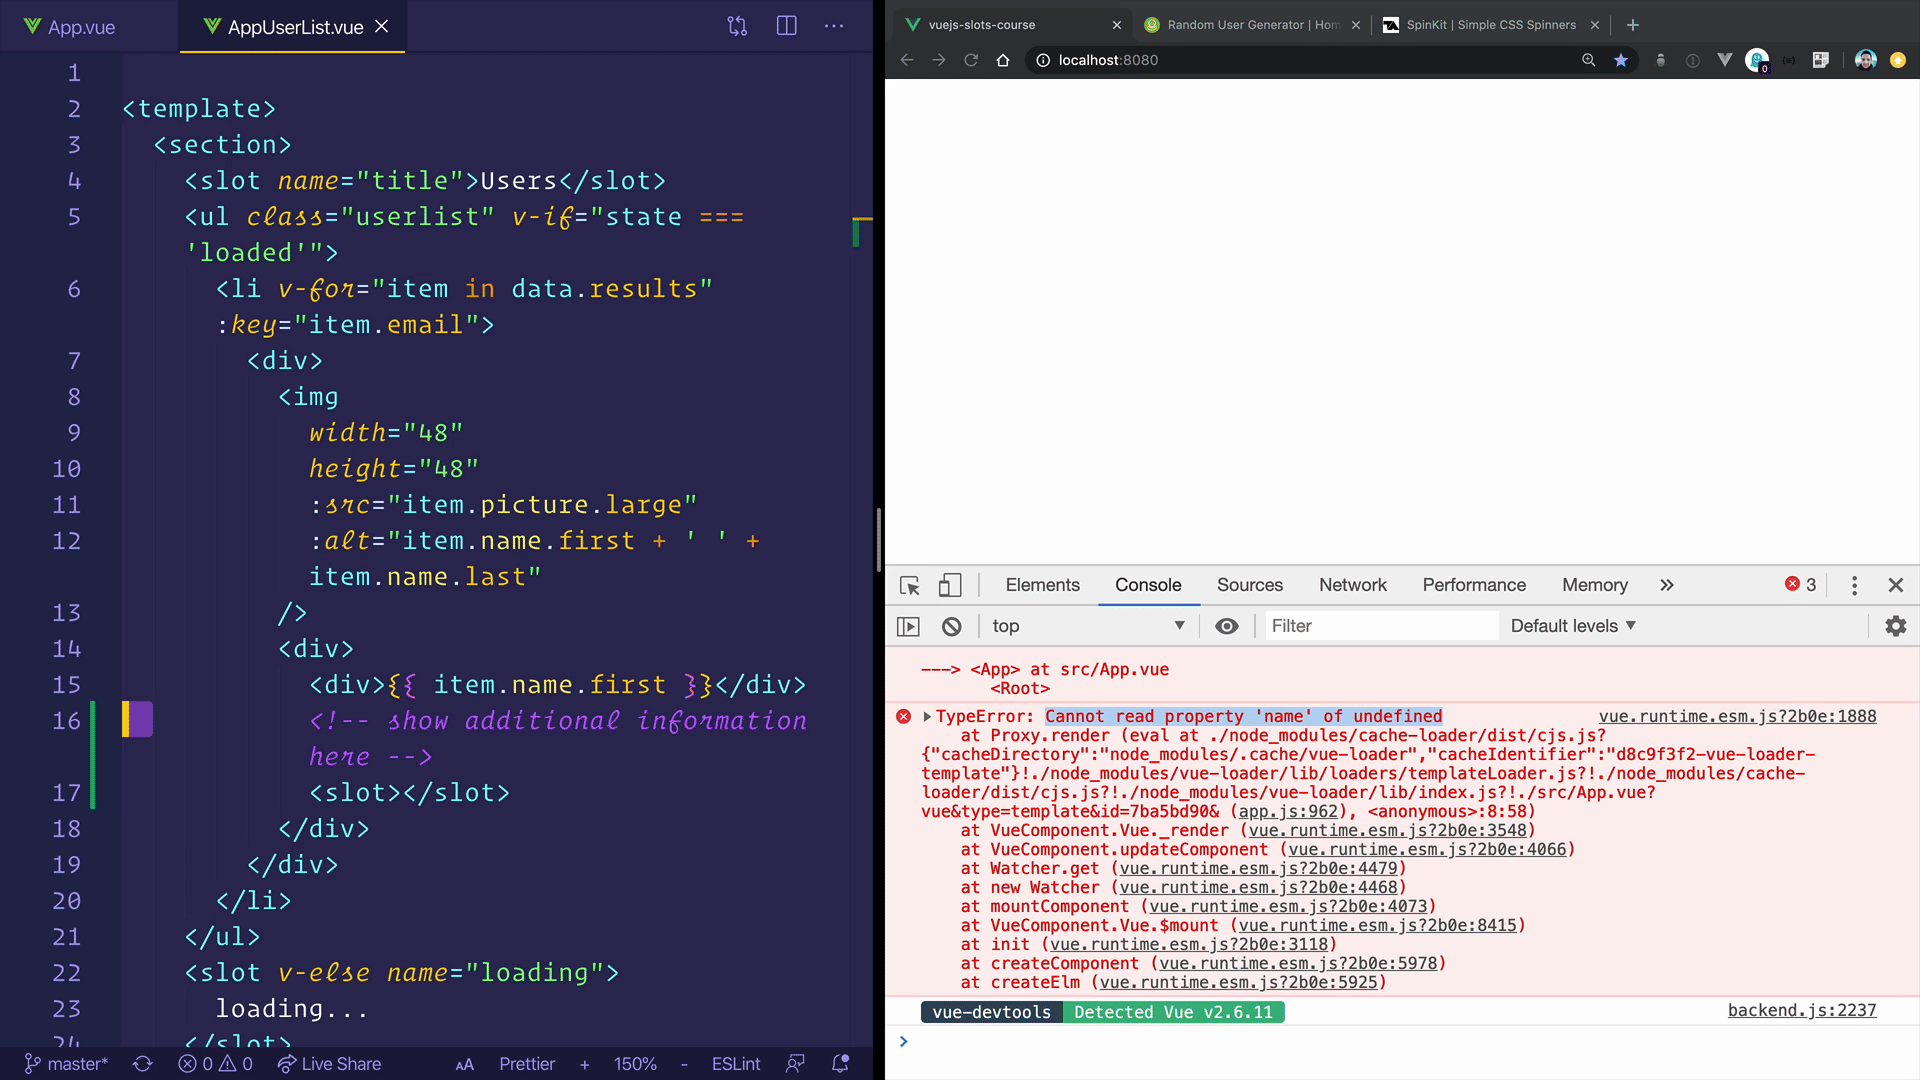Open the backend.js:2237 source link

1801,1011
